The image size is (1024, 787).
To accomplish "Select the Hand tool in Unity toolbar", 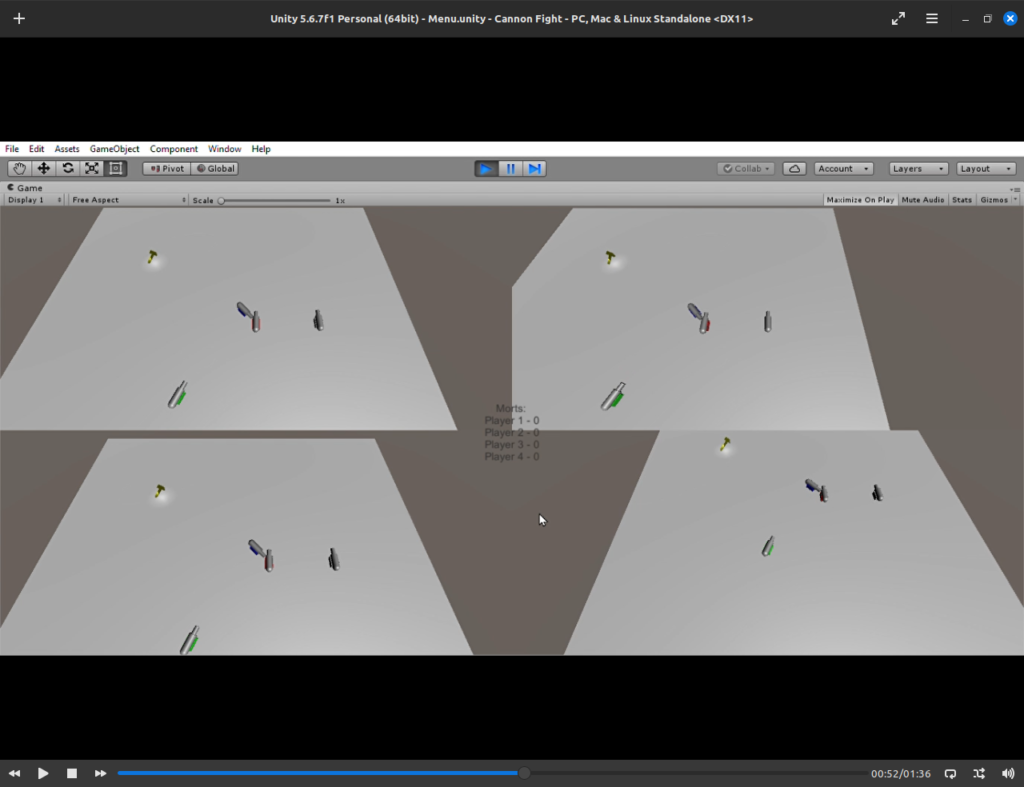I will coord(20,169).
